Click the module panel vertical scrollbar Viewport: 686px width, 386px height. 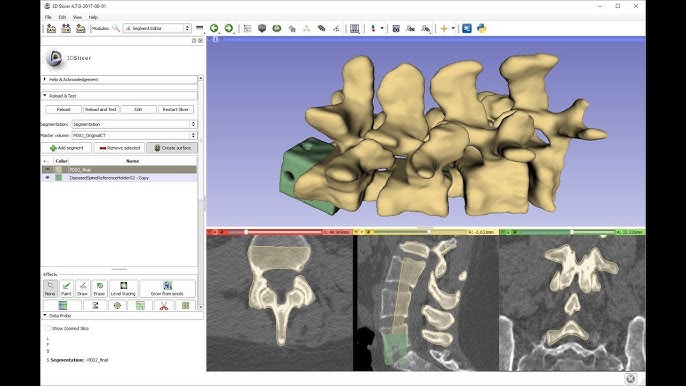click(x=201, y=193)
